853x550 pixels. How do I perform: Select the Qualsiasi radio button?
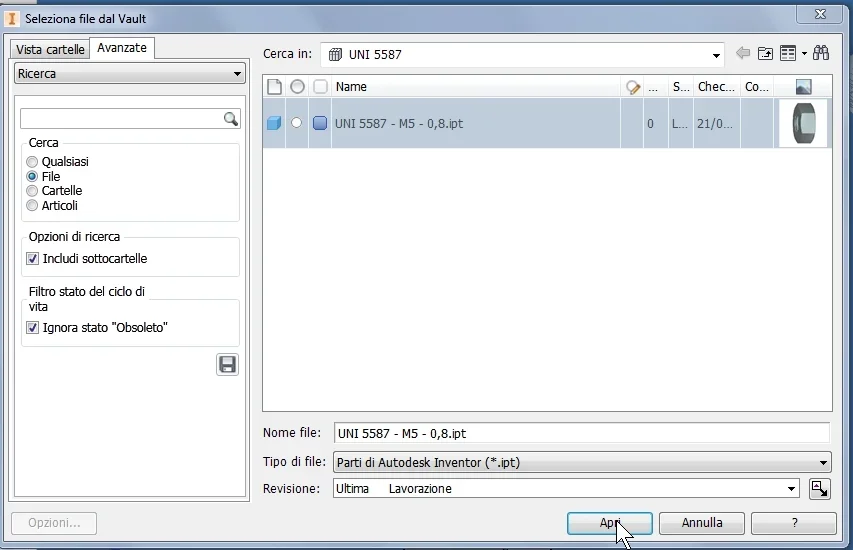tap(32, 162)
